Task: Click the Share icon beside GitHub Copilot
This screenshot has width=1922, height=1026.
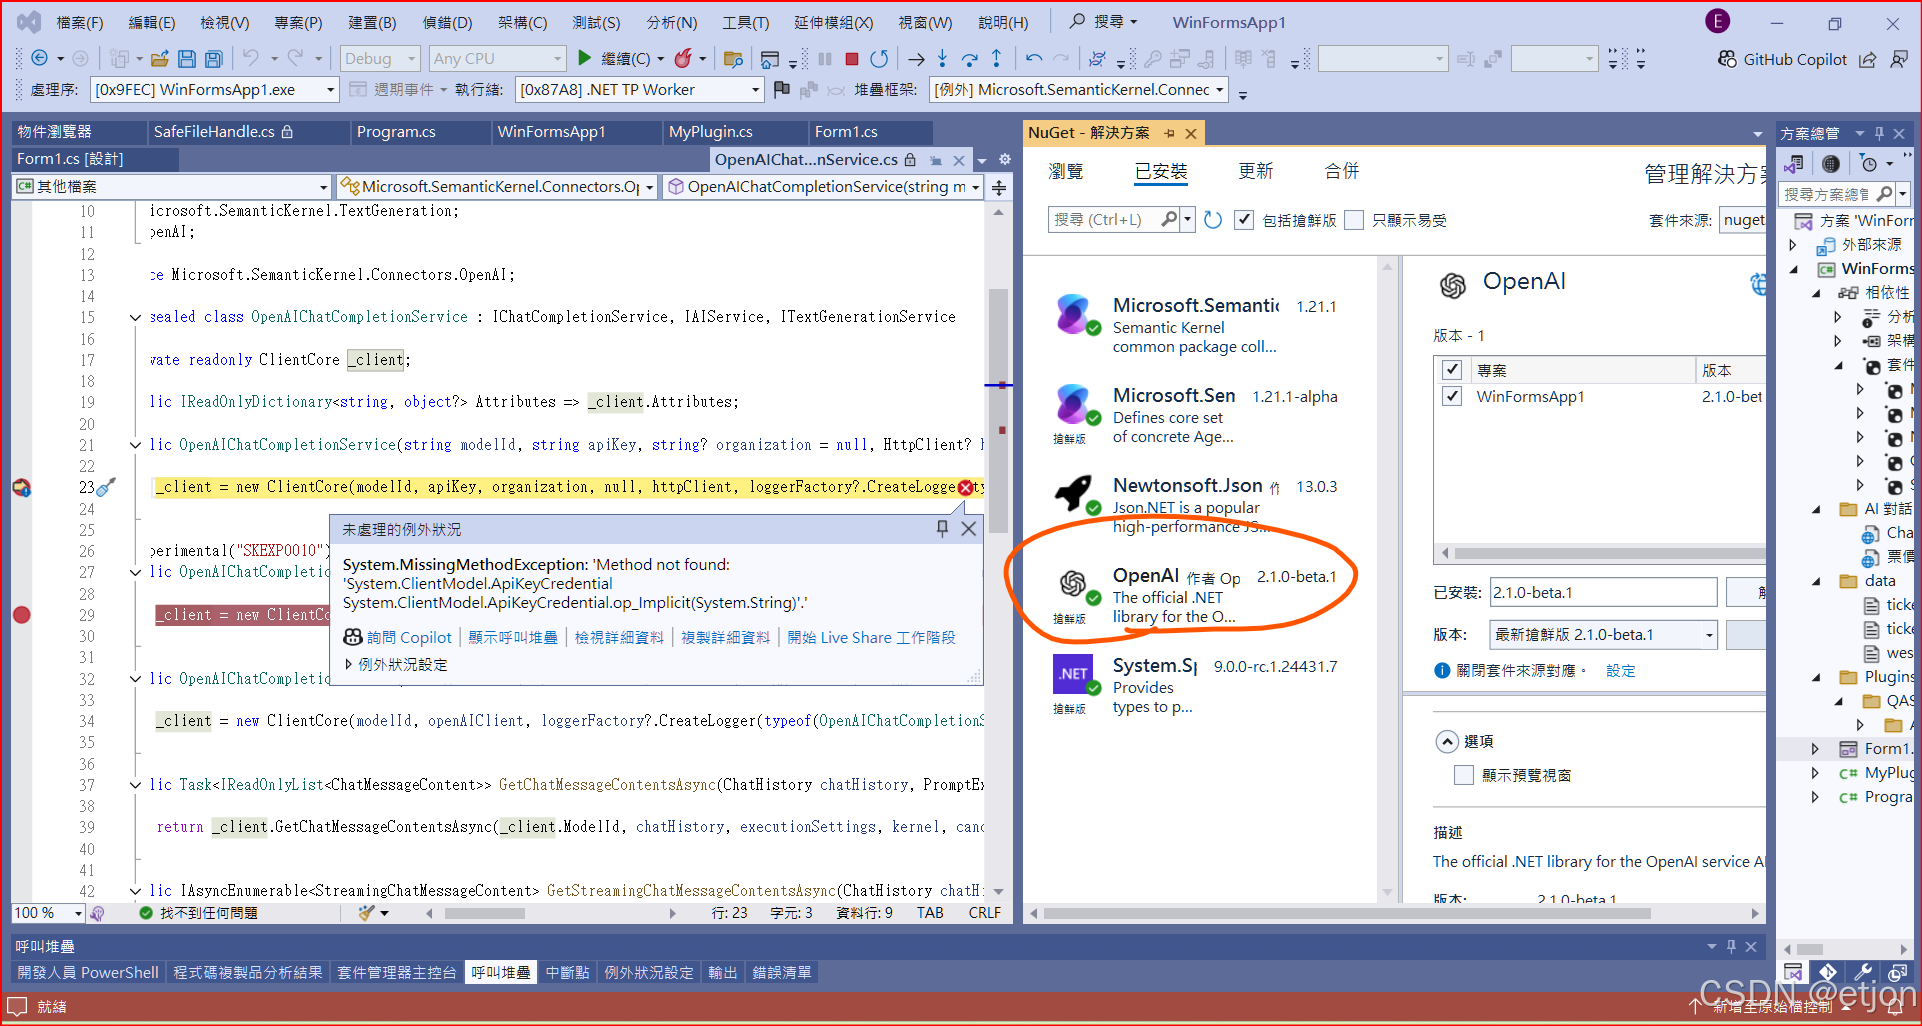Action: 1867,59
